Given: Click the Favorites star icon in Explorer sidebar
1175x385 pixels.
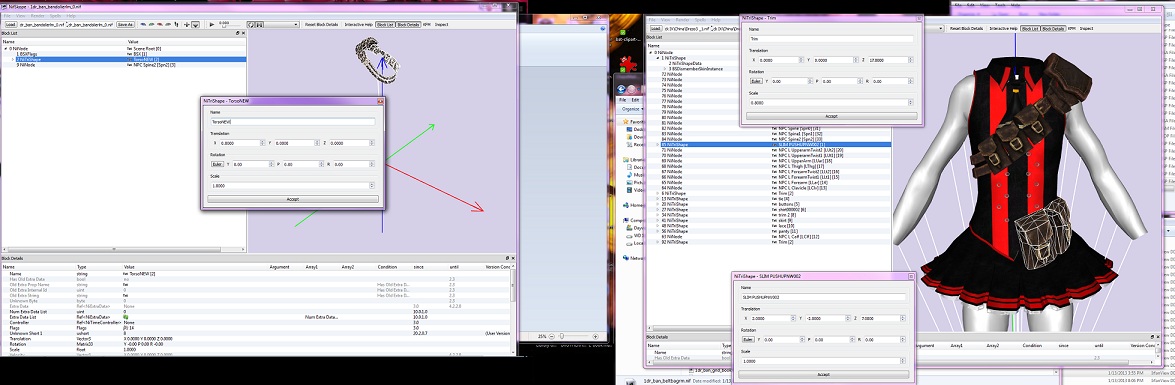Looking at the screenshot, I should [x=626, y=121].
